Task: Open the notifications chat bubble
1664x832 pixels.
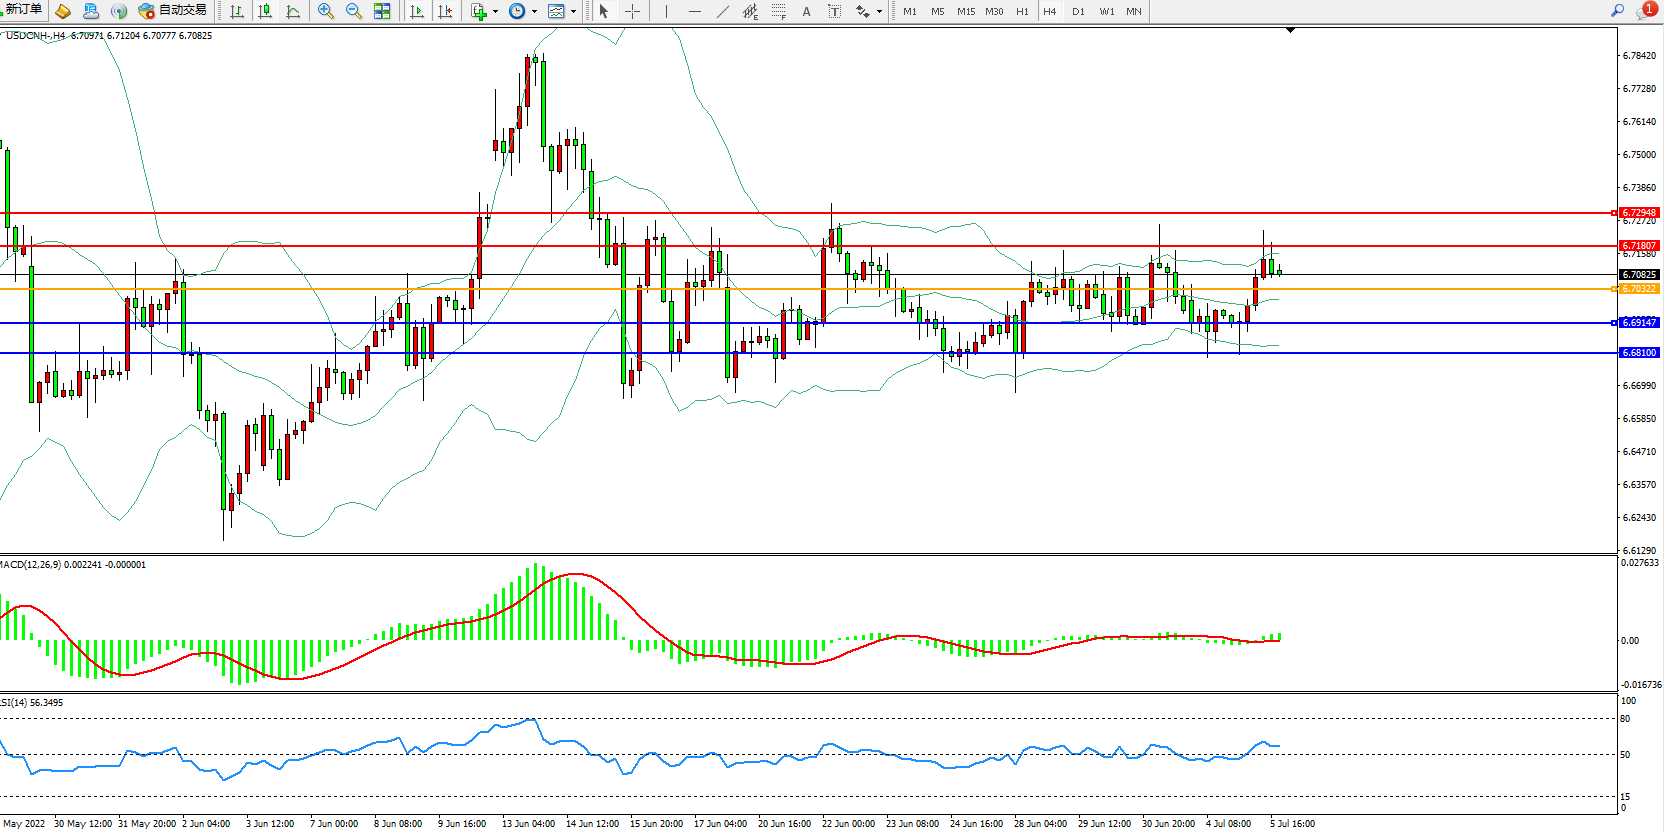Action: click(1645, 10)
